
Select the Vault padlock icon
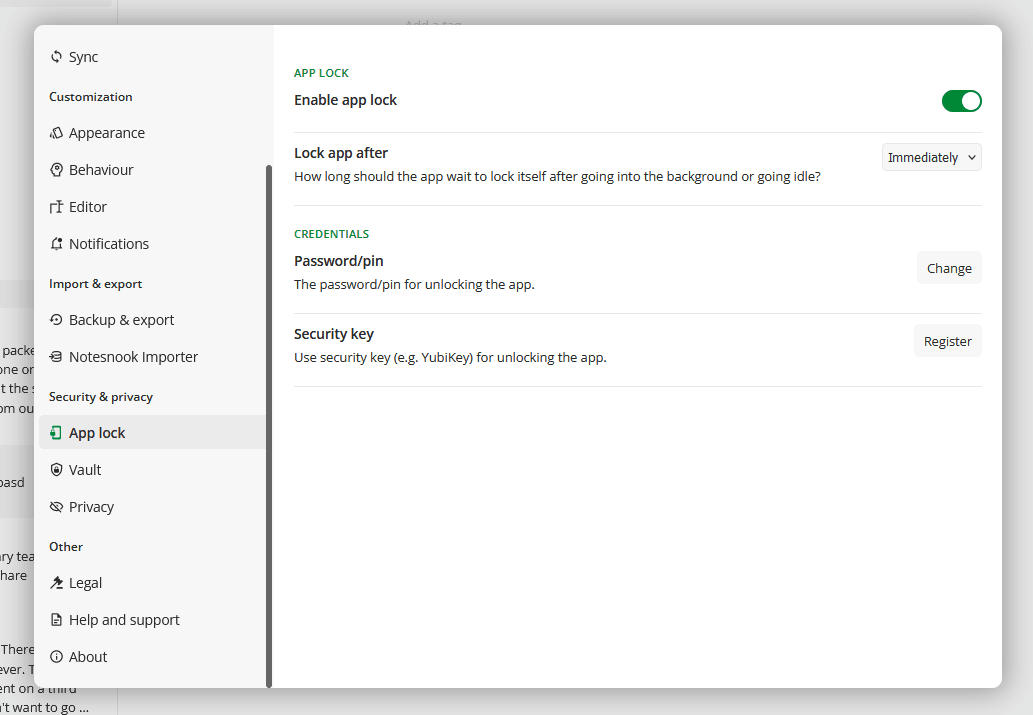56,469
